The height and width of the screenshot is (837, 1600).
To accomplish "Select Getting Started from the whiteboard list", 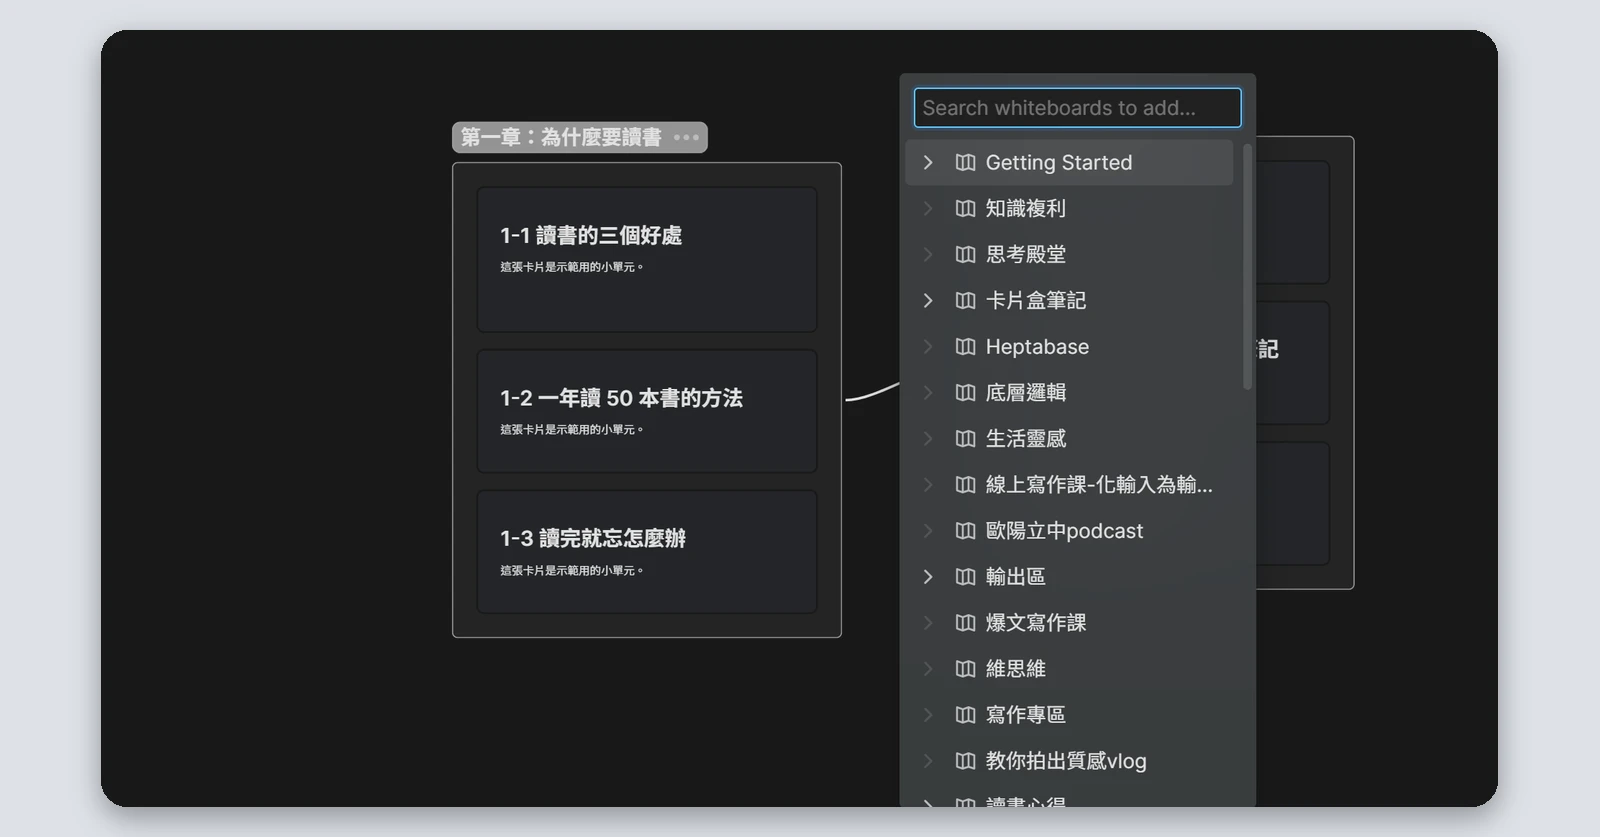I will (x=1069, y=162).
